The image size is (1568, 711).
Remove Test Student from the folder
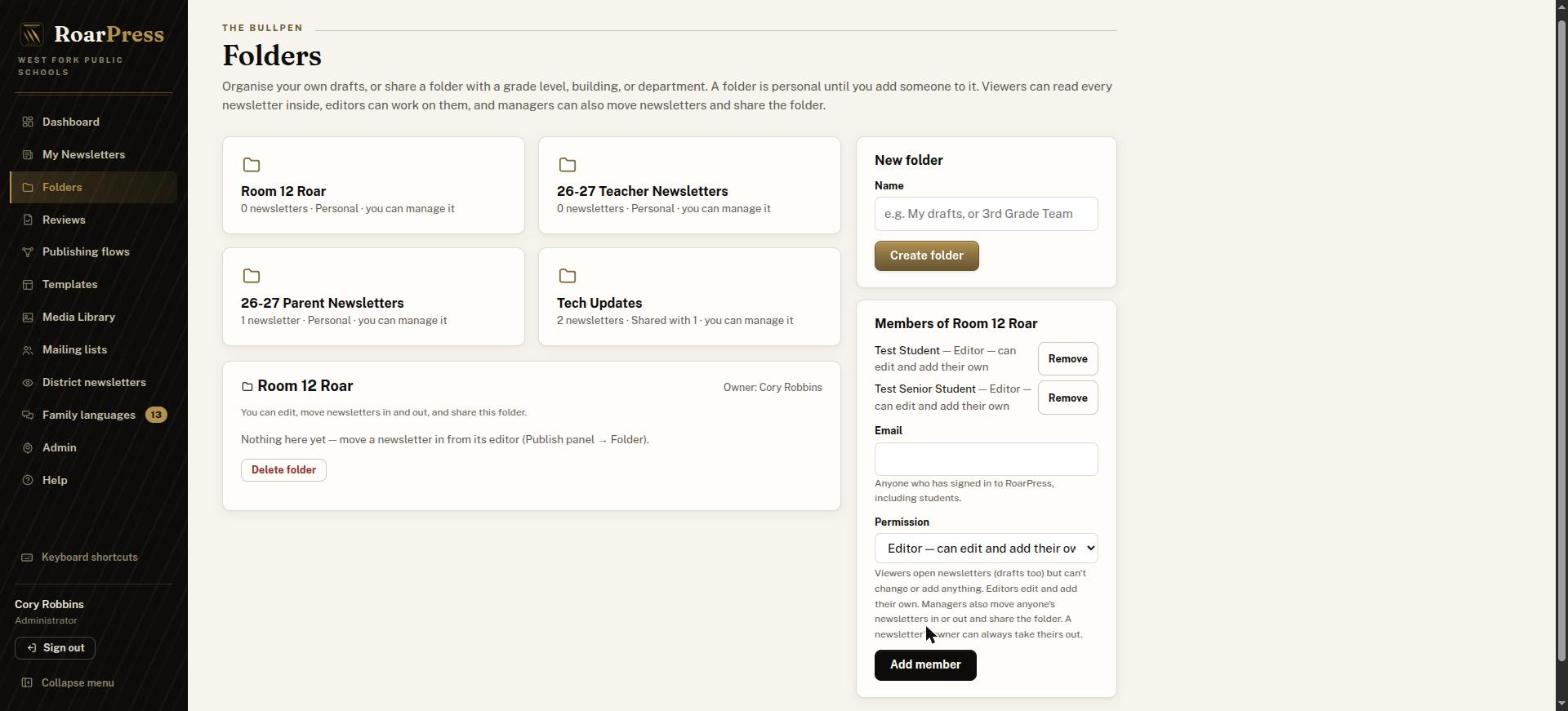1067,359
